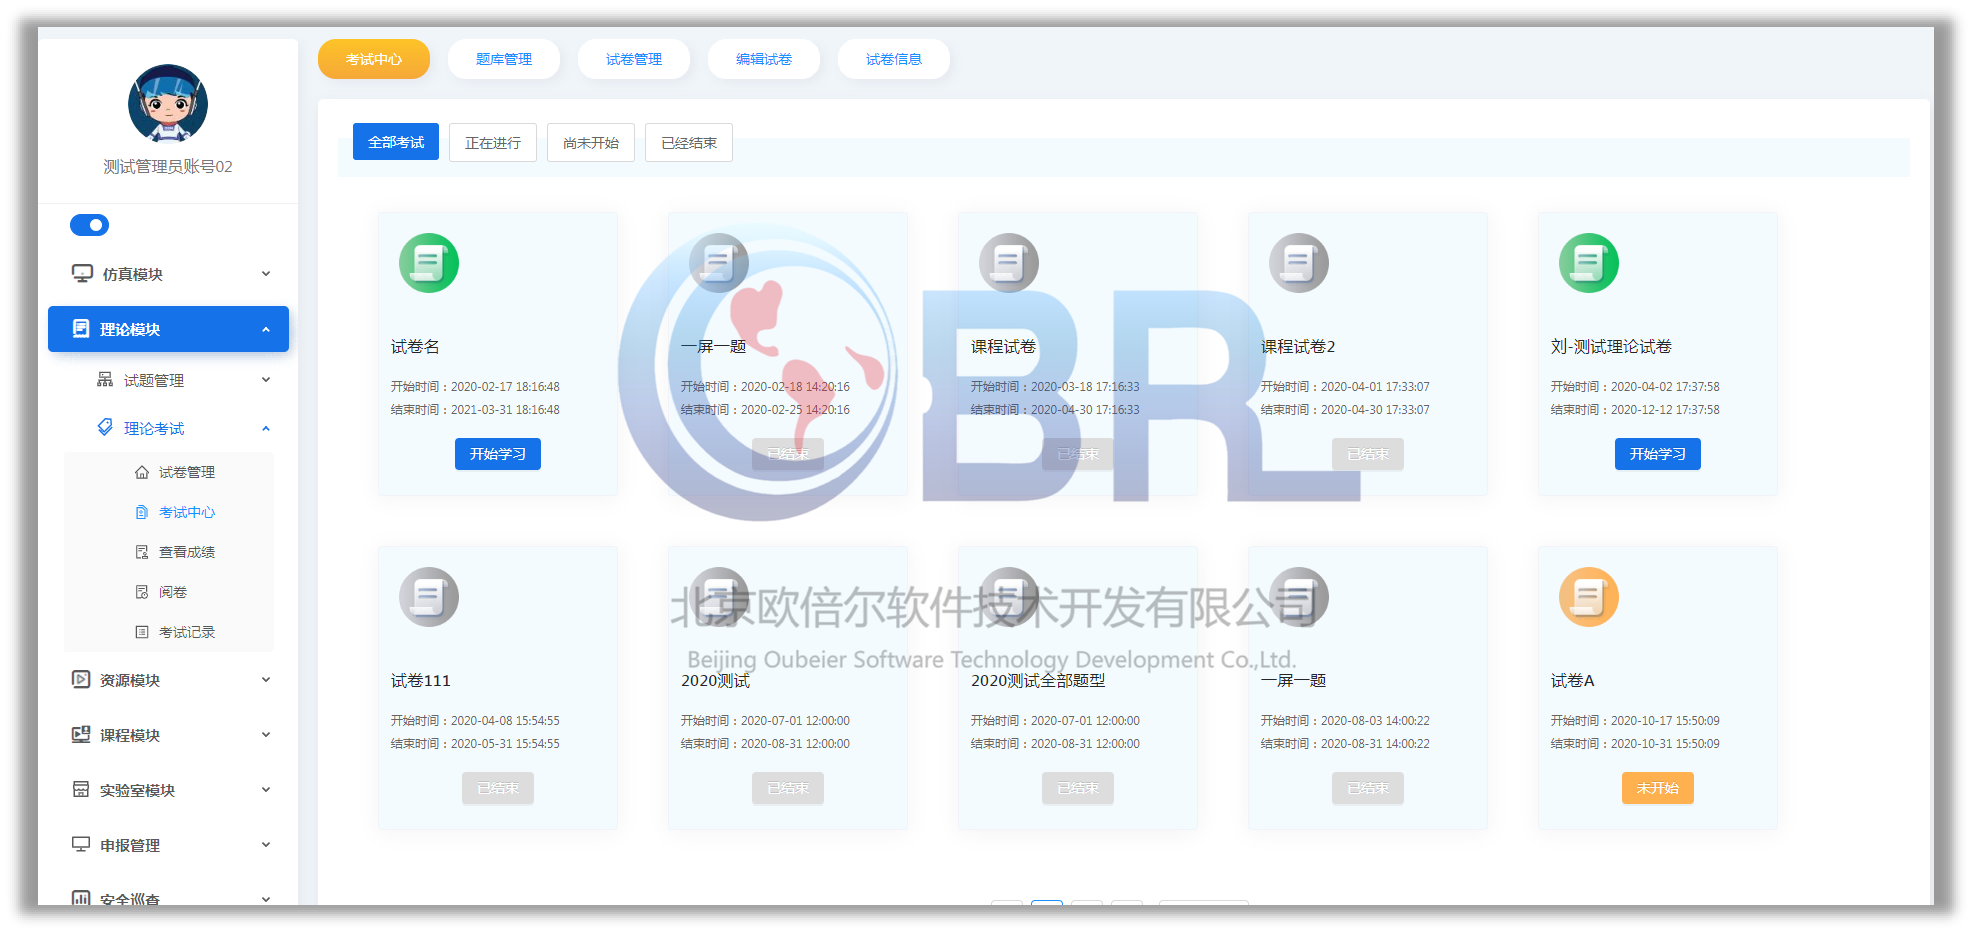Click 已结束 on 2020测试全部题型 card

(x=1078, y=788)
